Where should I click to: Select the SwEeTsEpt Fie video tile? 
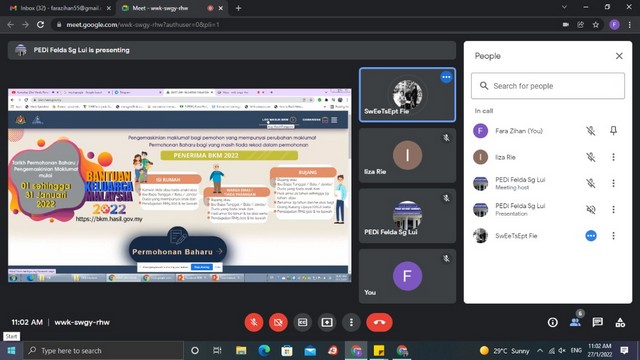point(407,95)
